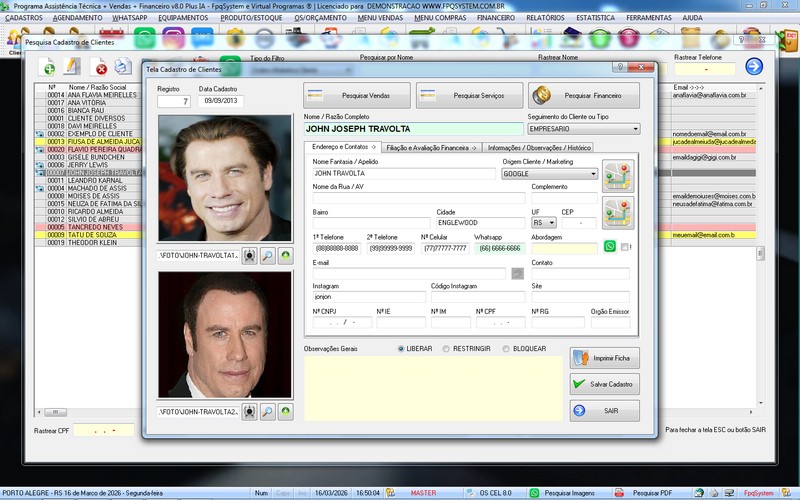Click vertical scrollbar thumb of client list
800x500 pixels.
pos(760,253)
